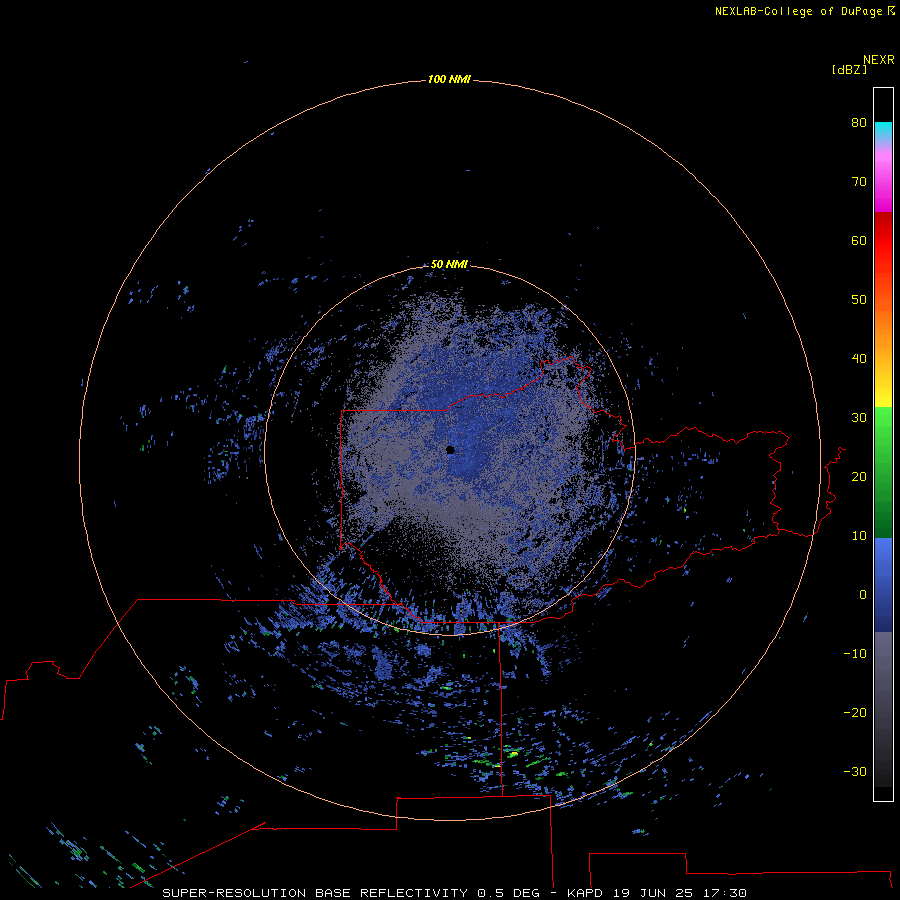Click the 60 dBZ scale value
The image size is (900, 900).
[x=859, y=240]
